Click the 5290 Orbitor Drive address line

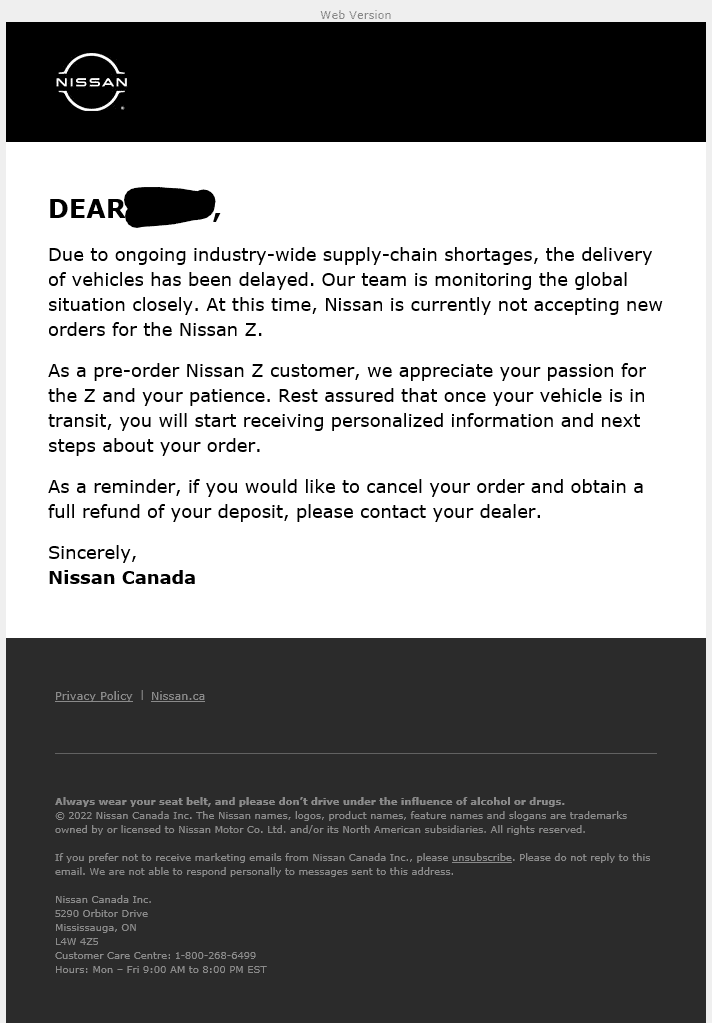(101, 913)
